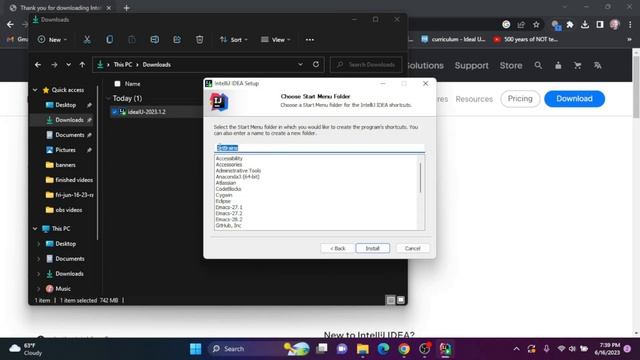Open Chrome downloads icon
This screenshot has height=360, width=640.
tap(584, 24)
